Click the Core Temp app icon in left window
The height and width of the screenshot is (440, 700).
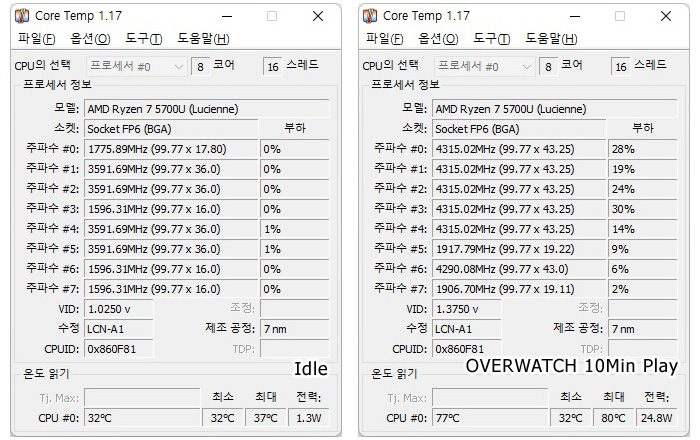(x=22, y=16)
